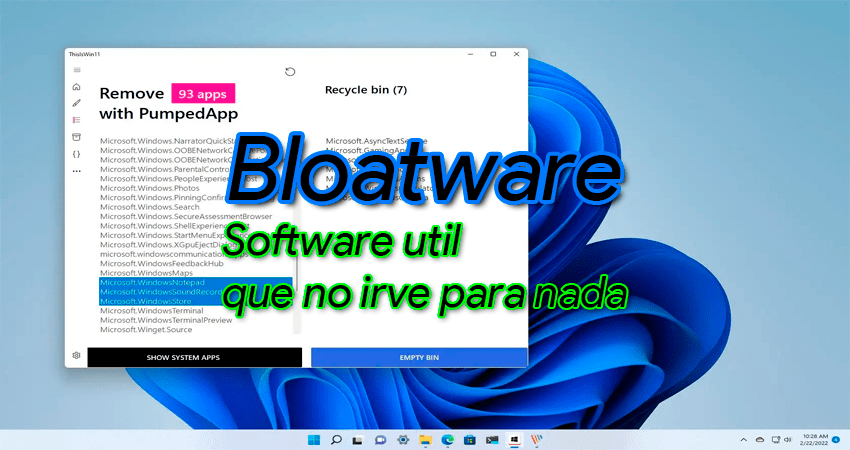850x450 pixels.
Task: Open the curly braces extensions icon
Action: [77, 154]
